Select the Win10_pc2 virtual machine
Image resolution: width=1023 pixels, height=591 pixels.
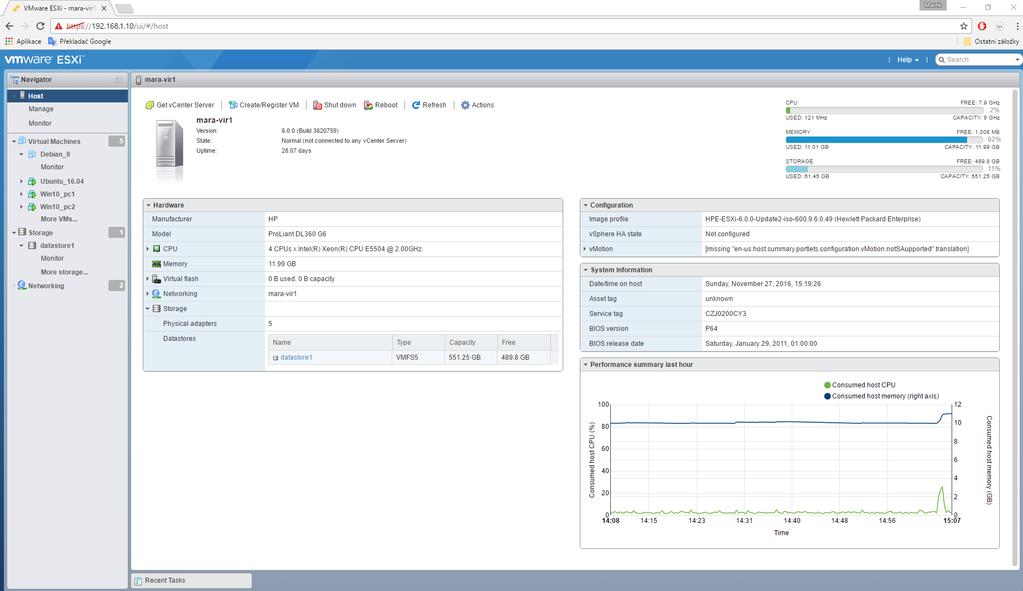pyautogui.click(x=57, y=207)
